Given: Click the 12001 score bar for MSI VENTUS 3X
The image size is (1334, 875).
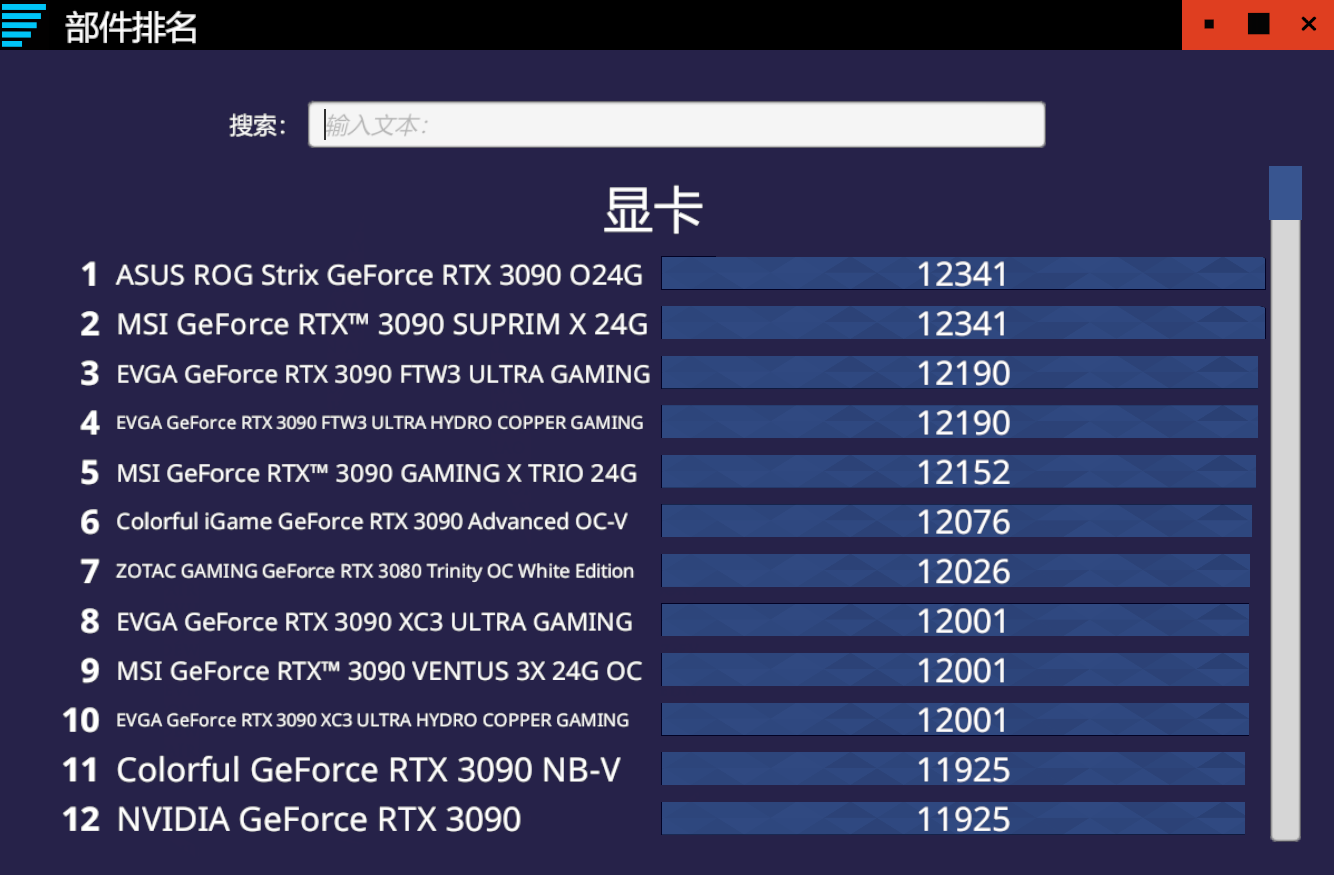Looking at the screenshot, I should point(955,670).
